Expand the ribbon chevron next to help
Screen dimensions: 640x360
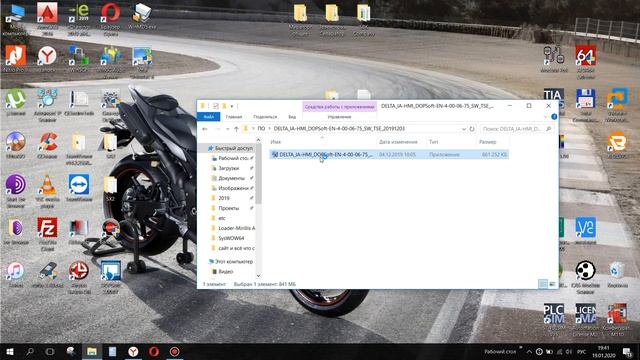(x=545, y=117)
